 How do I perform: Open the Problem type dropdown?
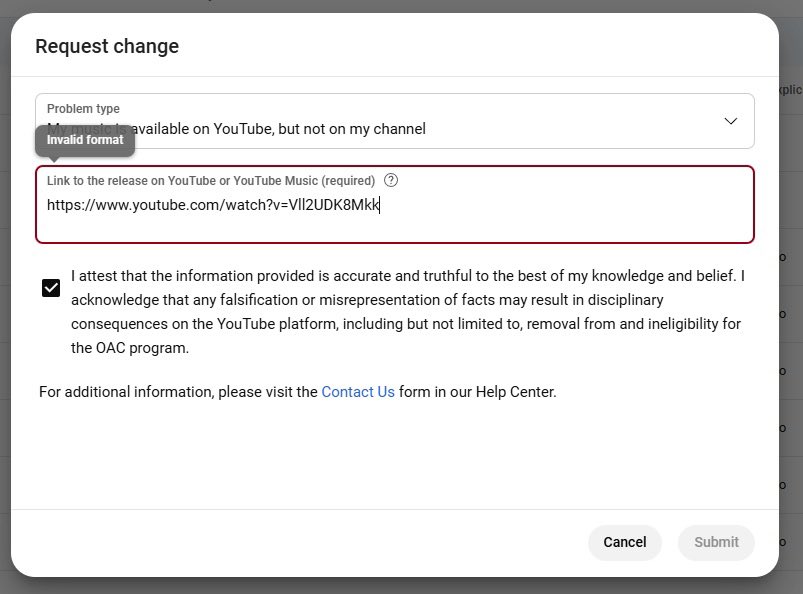pos(394,121)
